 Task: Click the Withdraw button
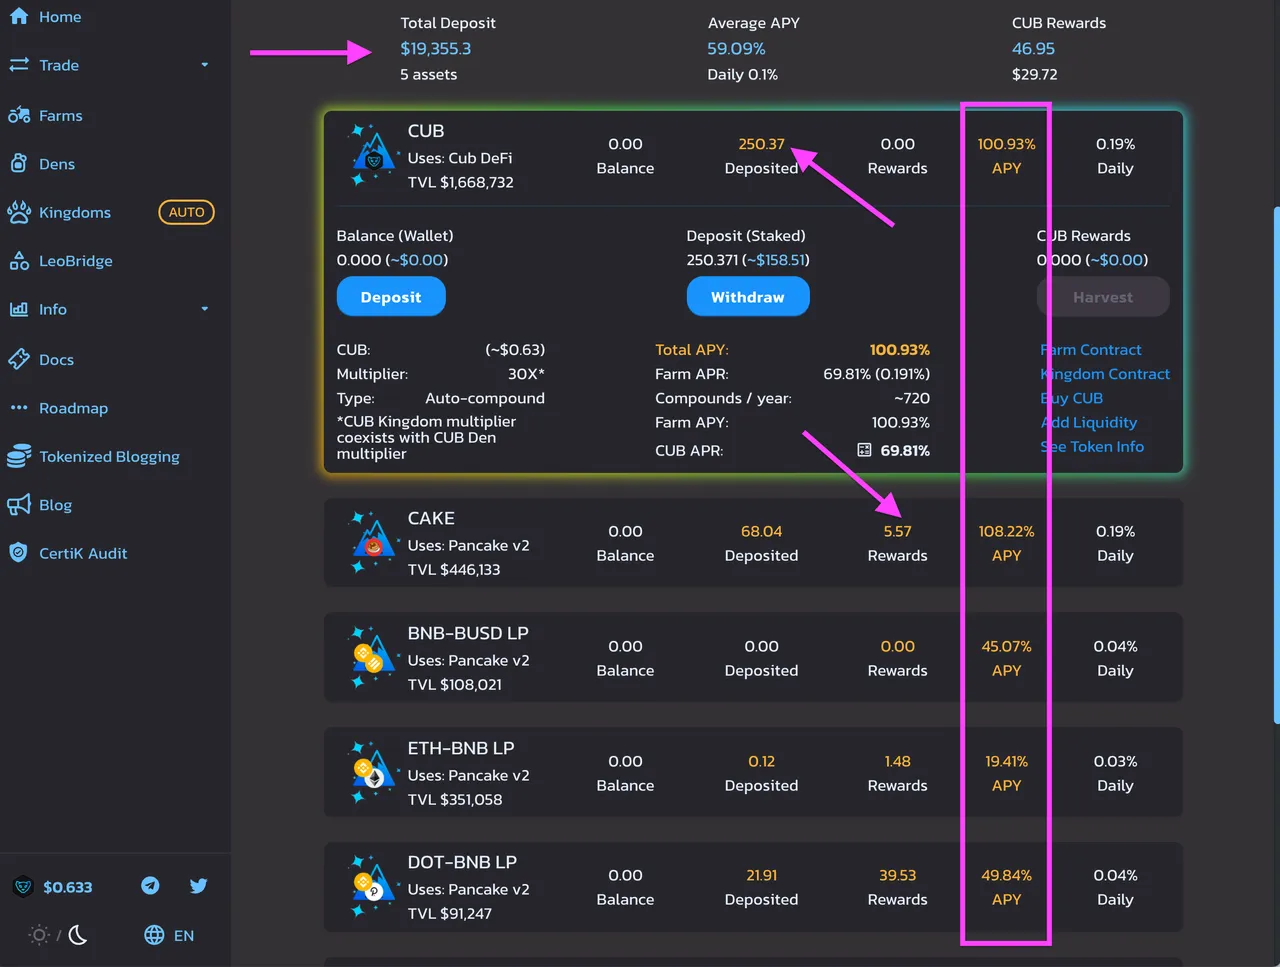tap(748, 297)
